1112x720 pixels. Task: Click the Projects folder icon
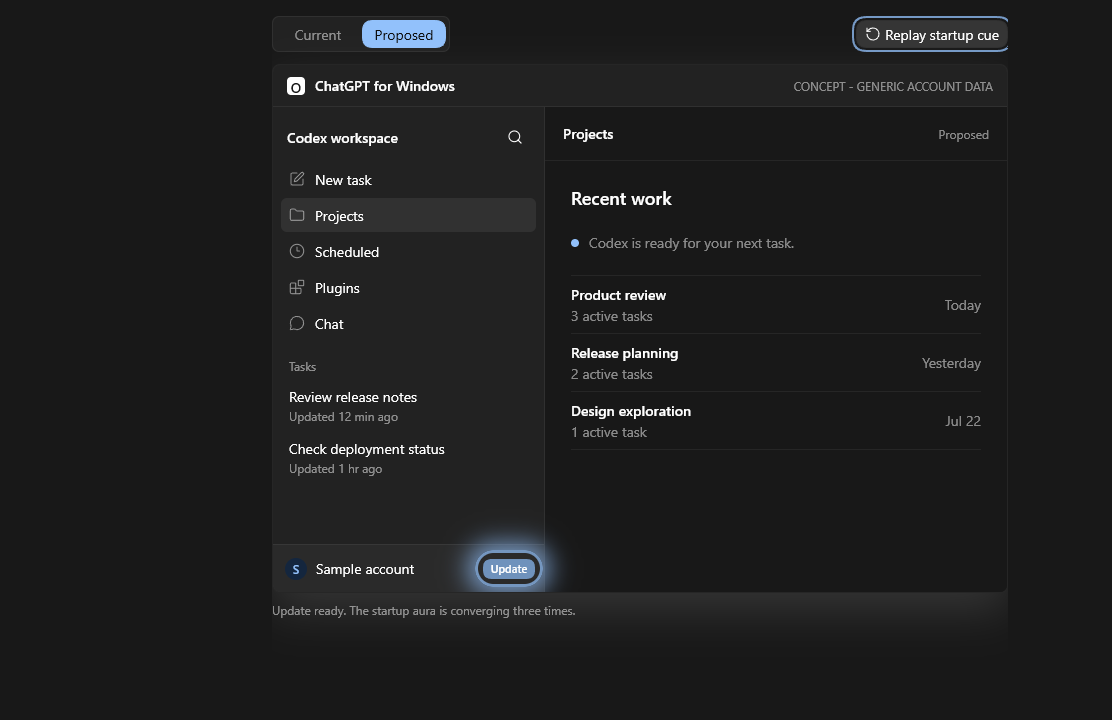tap(297, 215)
